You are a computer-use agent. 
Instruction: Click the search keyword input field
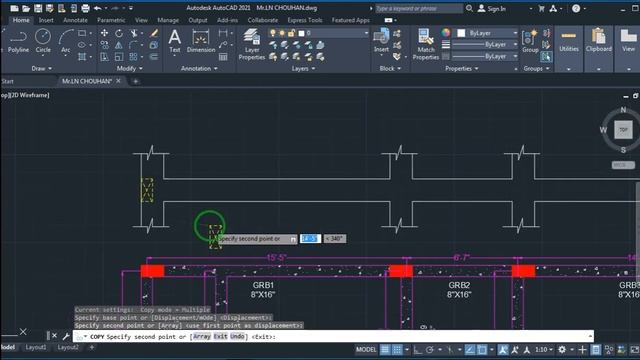419,9
